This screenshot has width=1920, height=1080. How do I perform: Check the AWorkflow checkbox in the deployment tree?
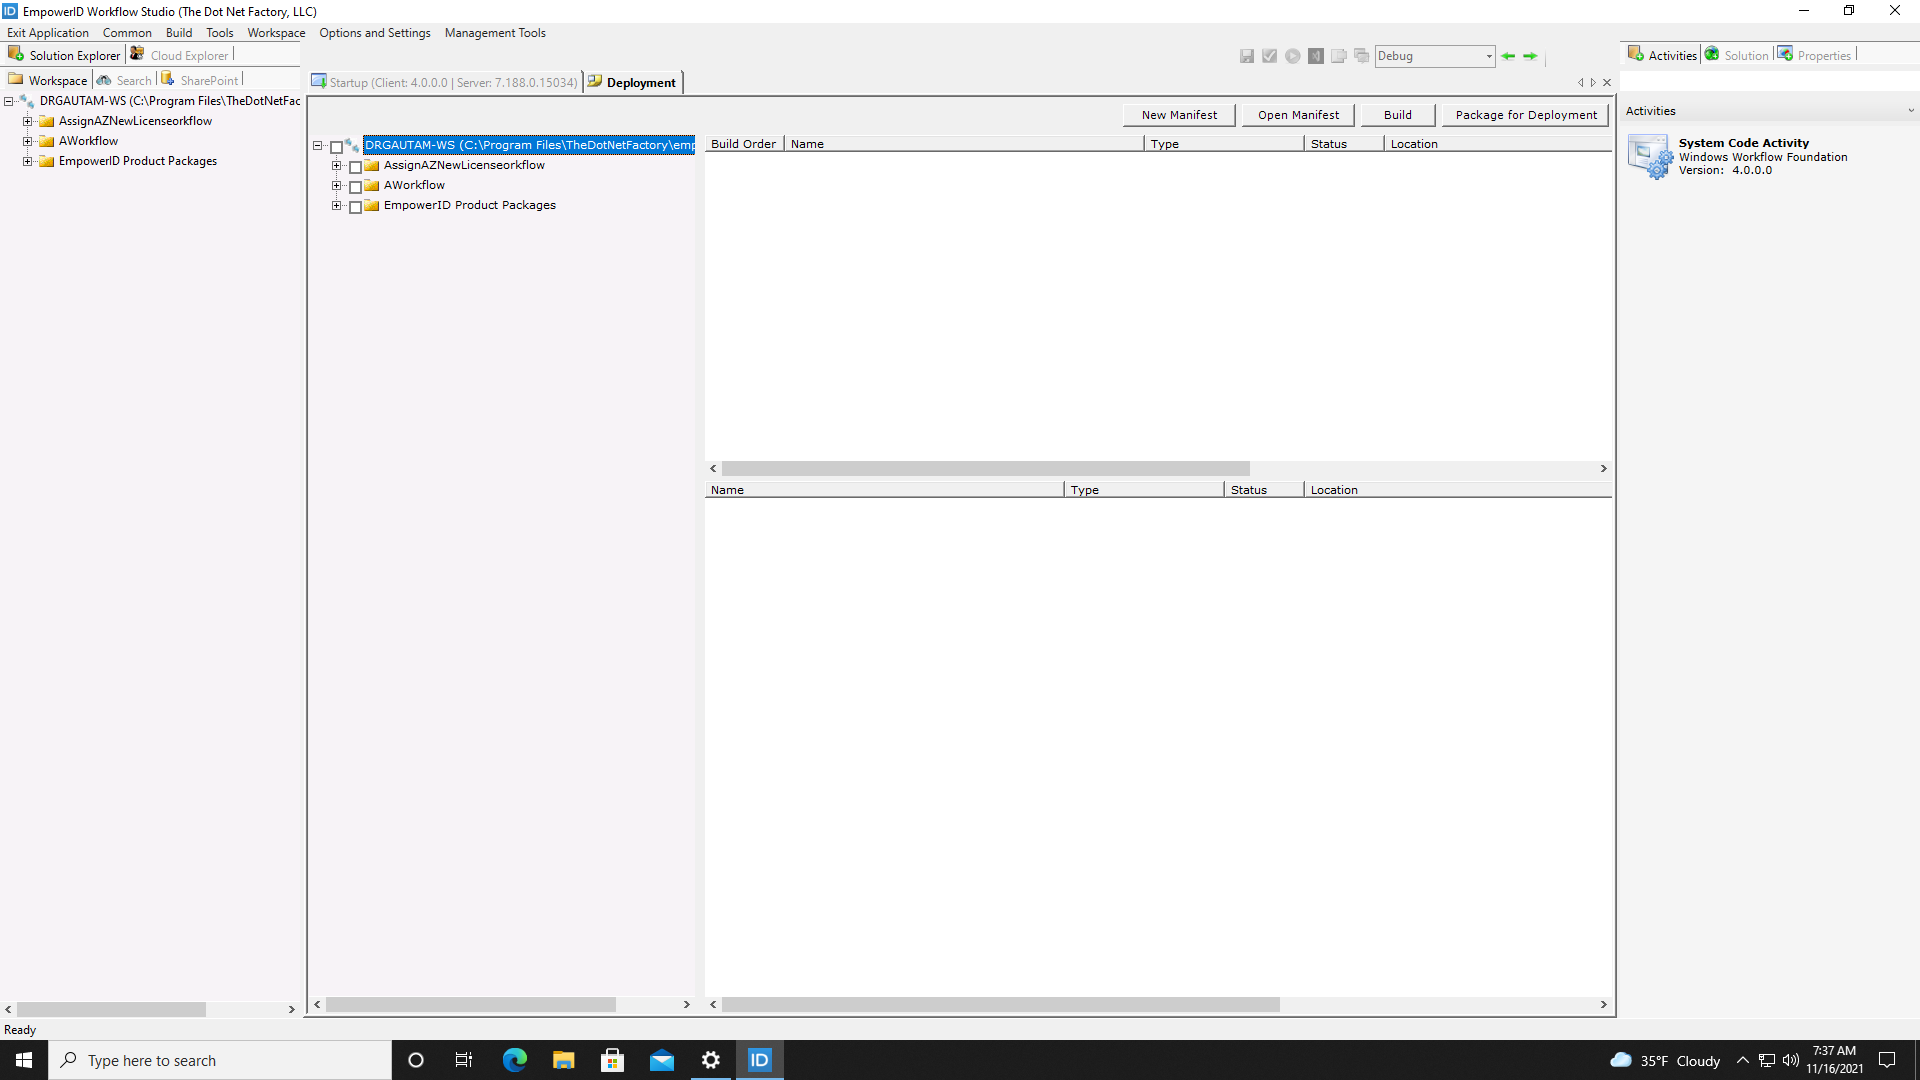coord(356,186)
